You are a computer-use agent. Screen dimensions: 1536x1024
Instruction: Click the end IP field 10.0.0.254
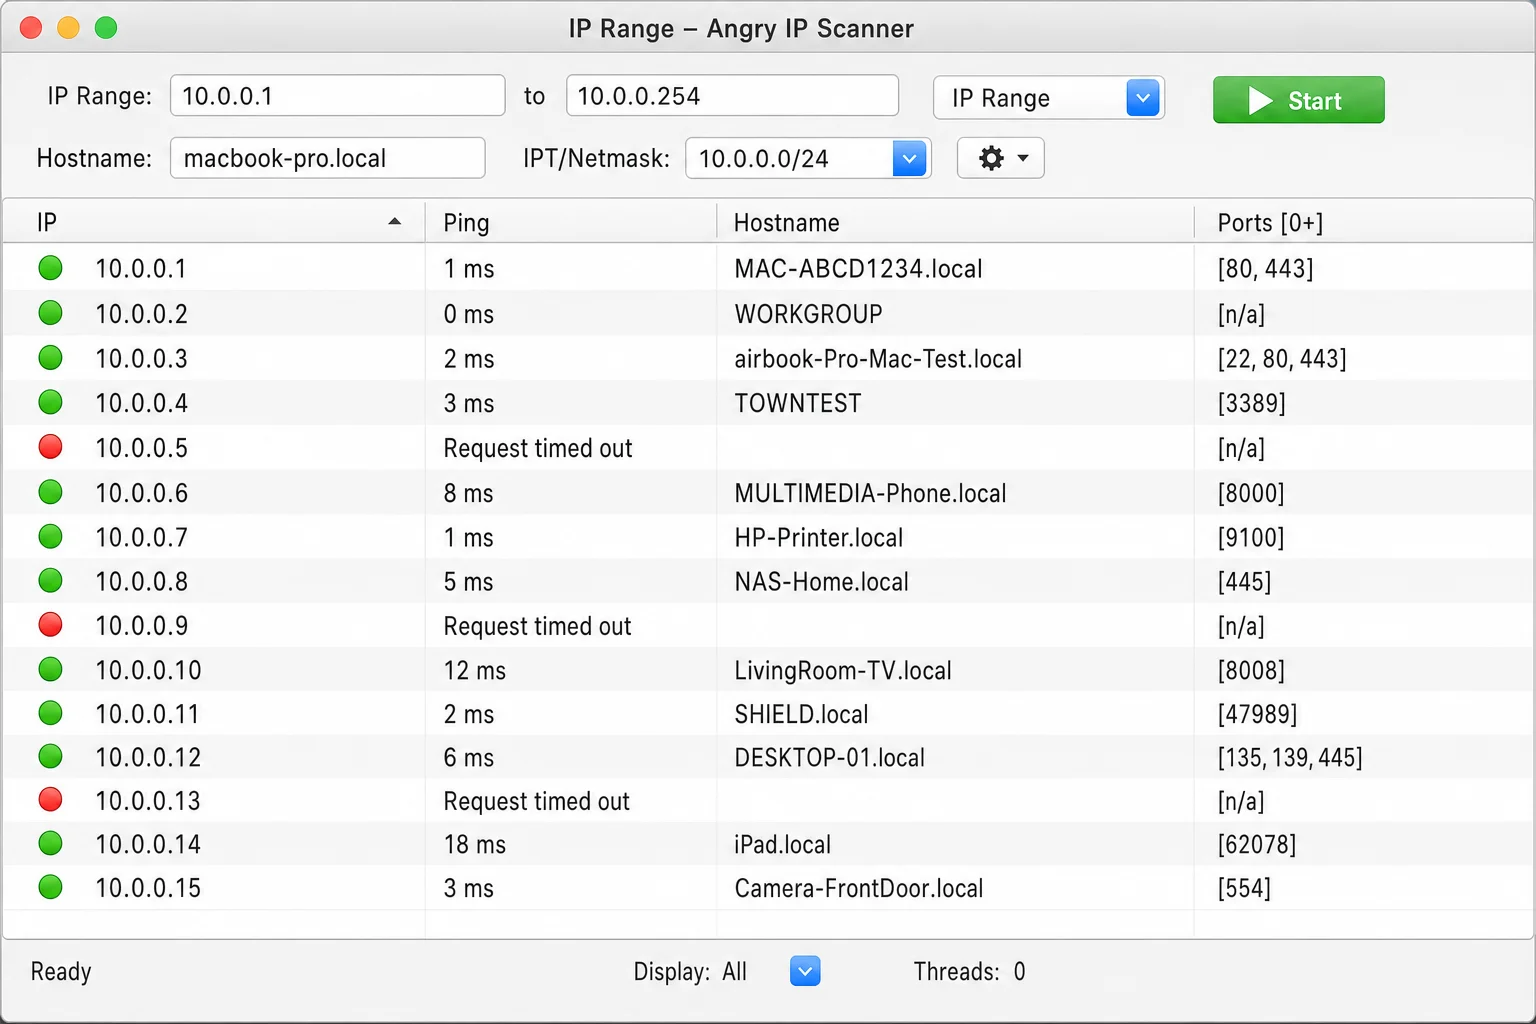[x=732, y=96]
